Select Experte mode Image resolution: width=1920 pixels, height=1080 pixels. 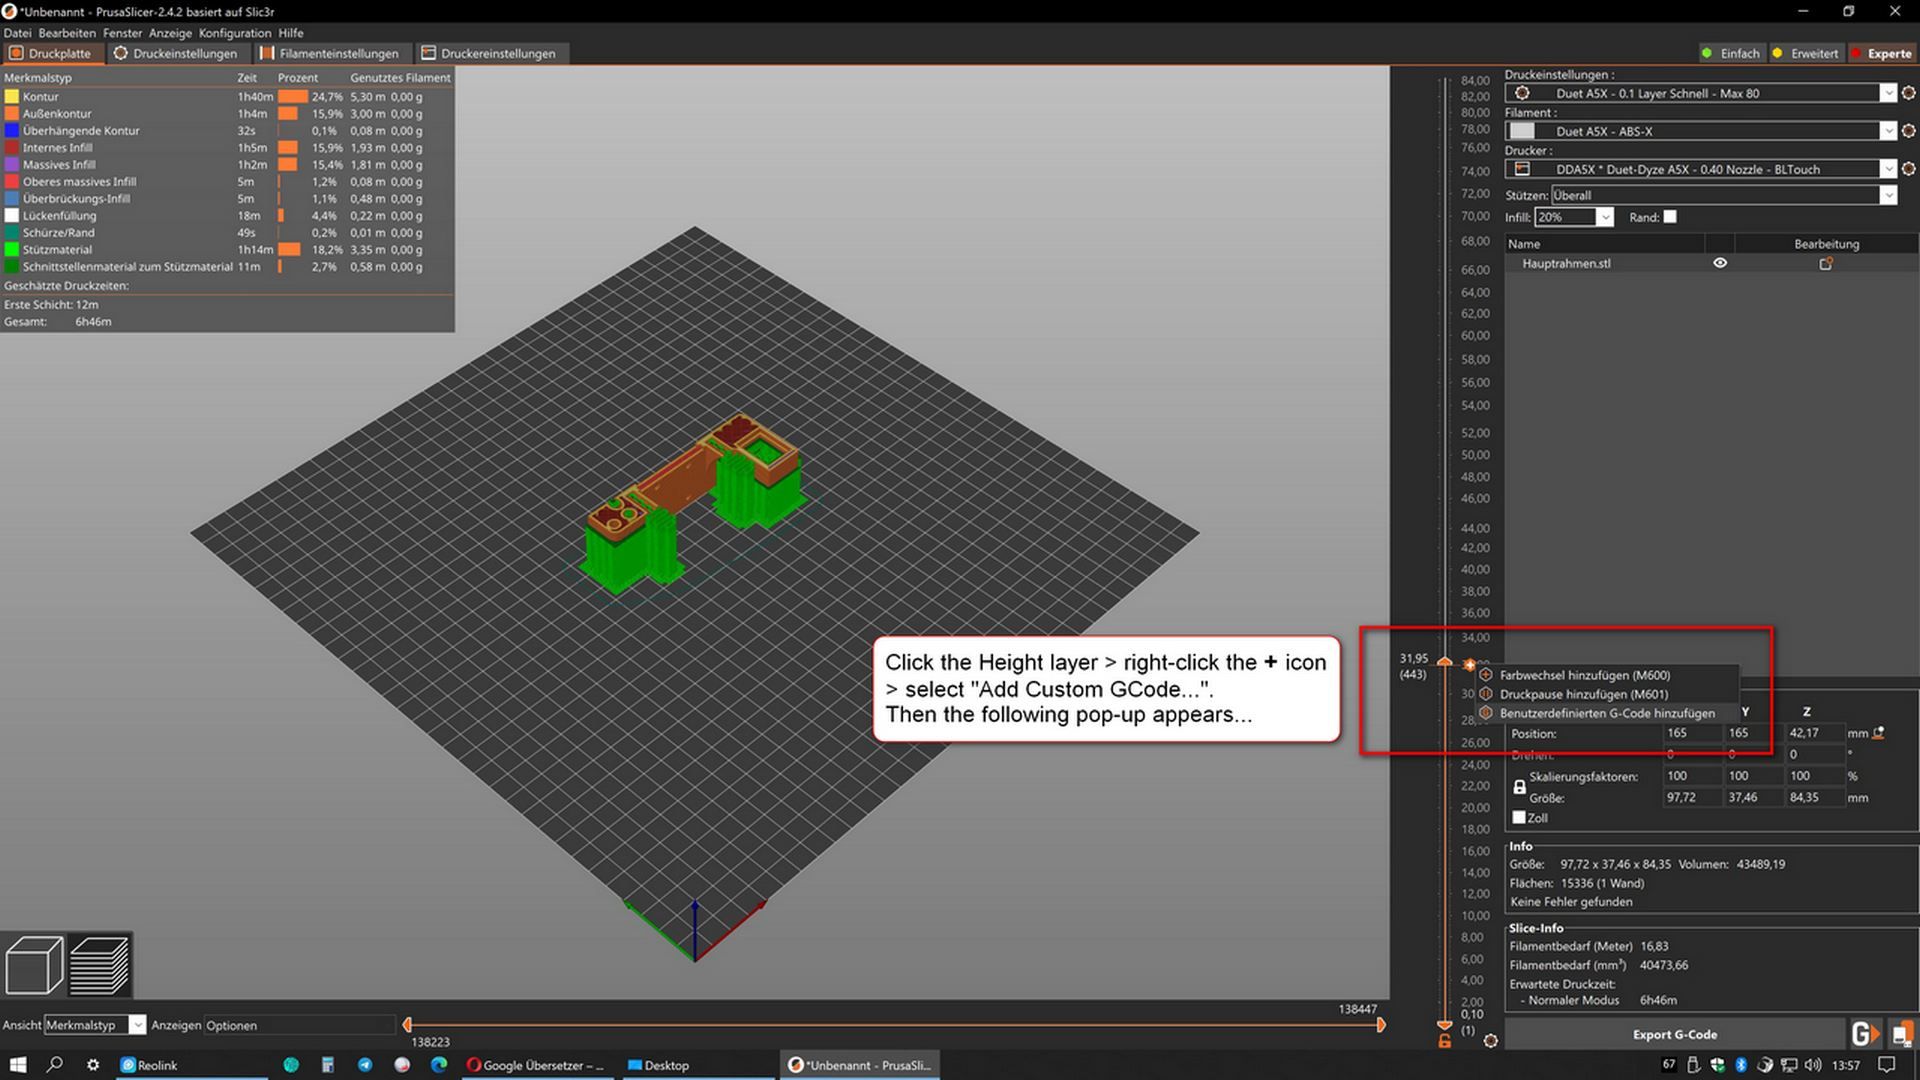tap(1881, 54)
